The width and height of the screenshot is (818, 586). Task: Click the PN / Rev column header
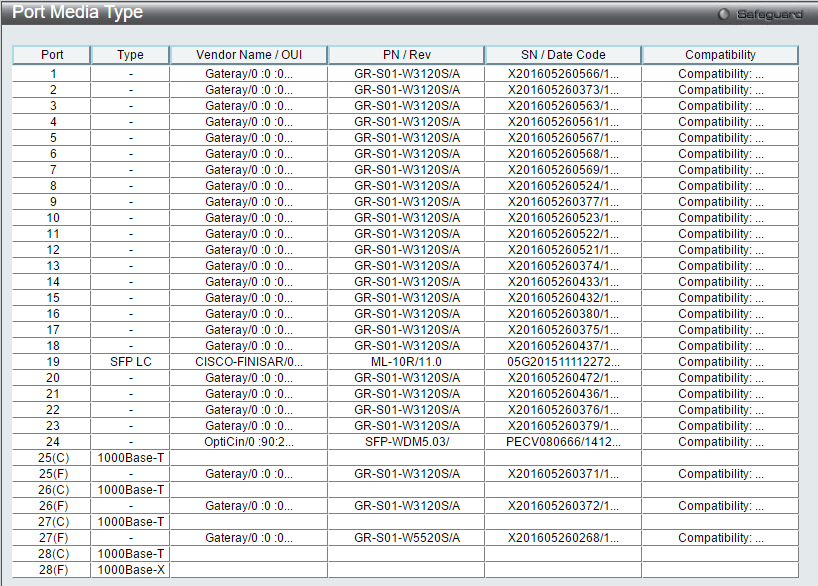tap(406, 55)
